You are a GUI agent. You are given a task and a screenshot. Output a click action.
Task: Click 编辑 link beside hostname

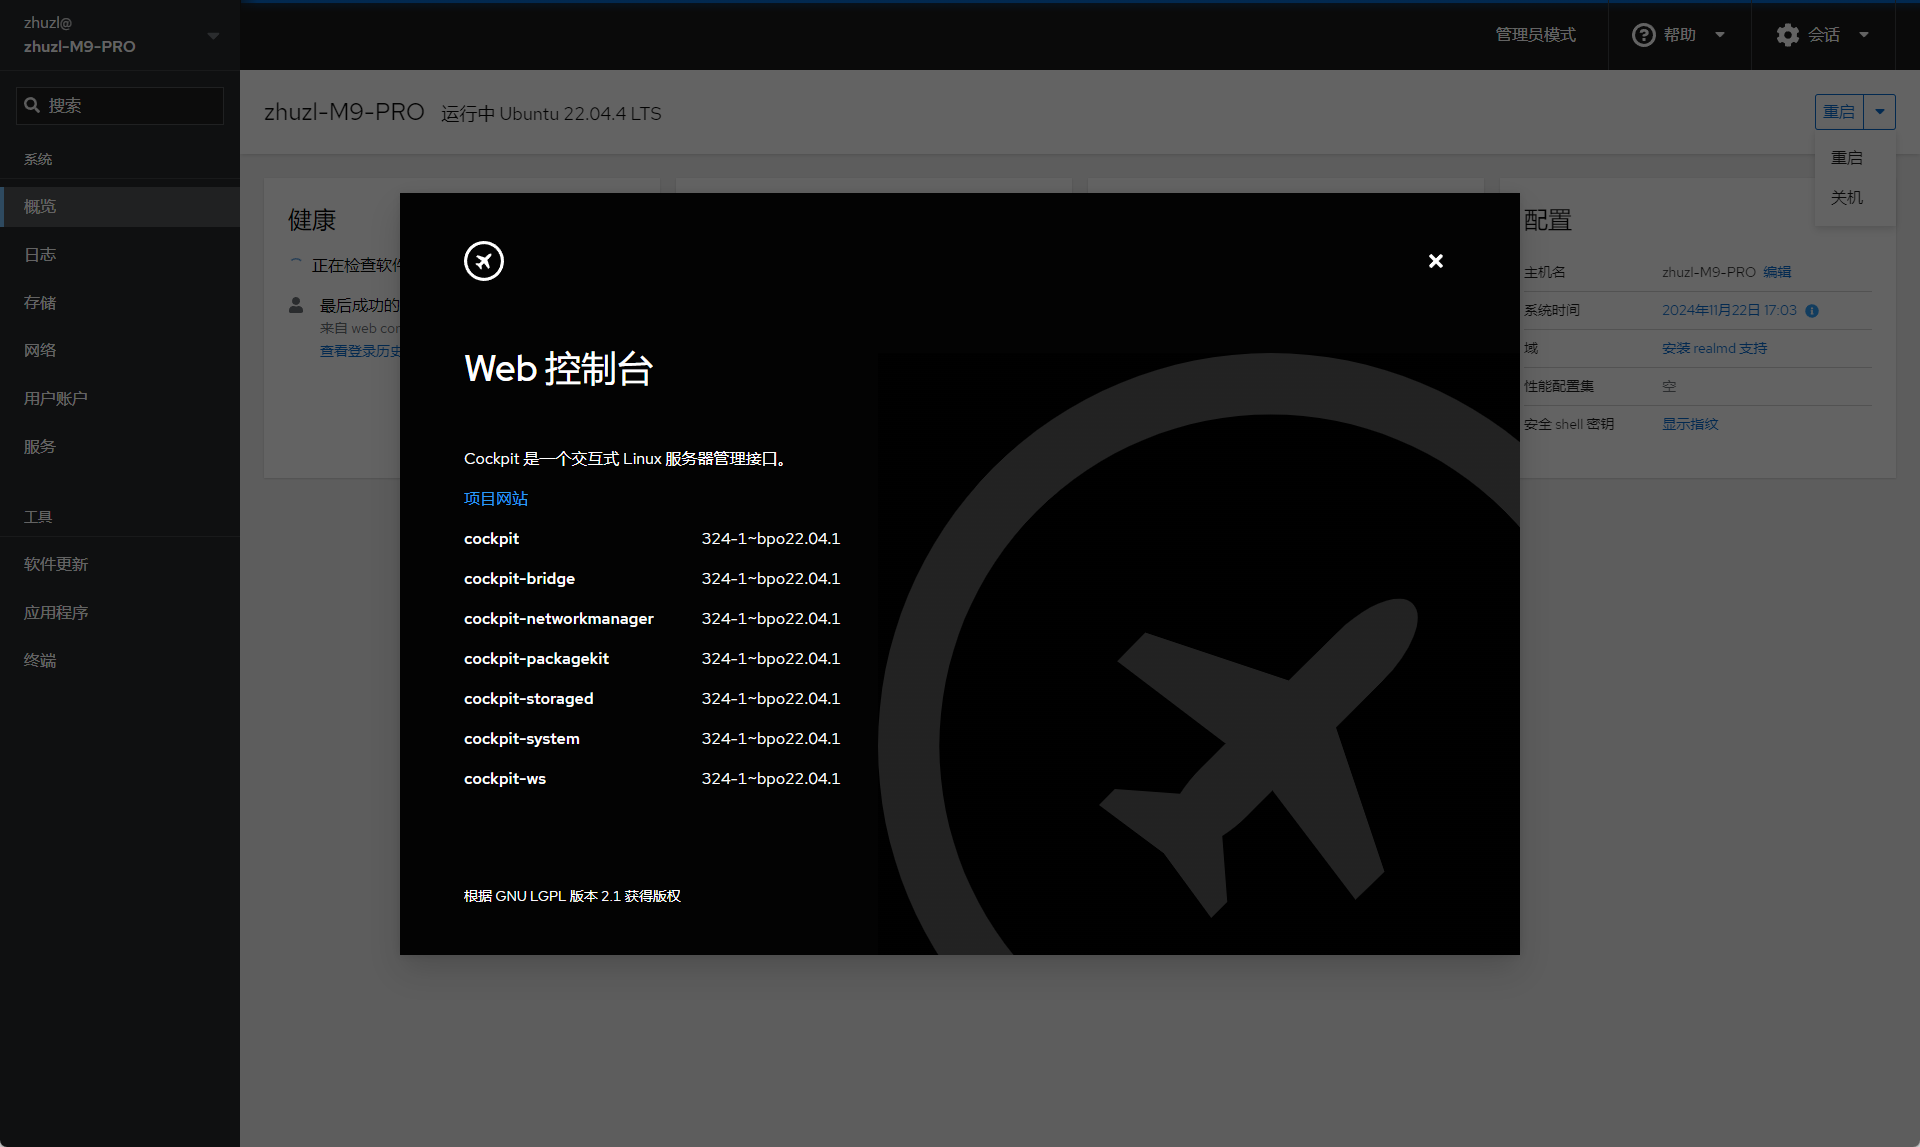(1777, 272)
